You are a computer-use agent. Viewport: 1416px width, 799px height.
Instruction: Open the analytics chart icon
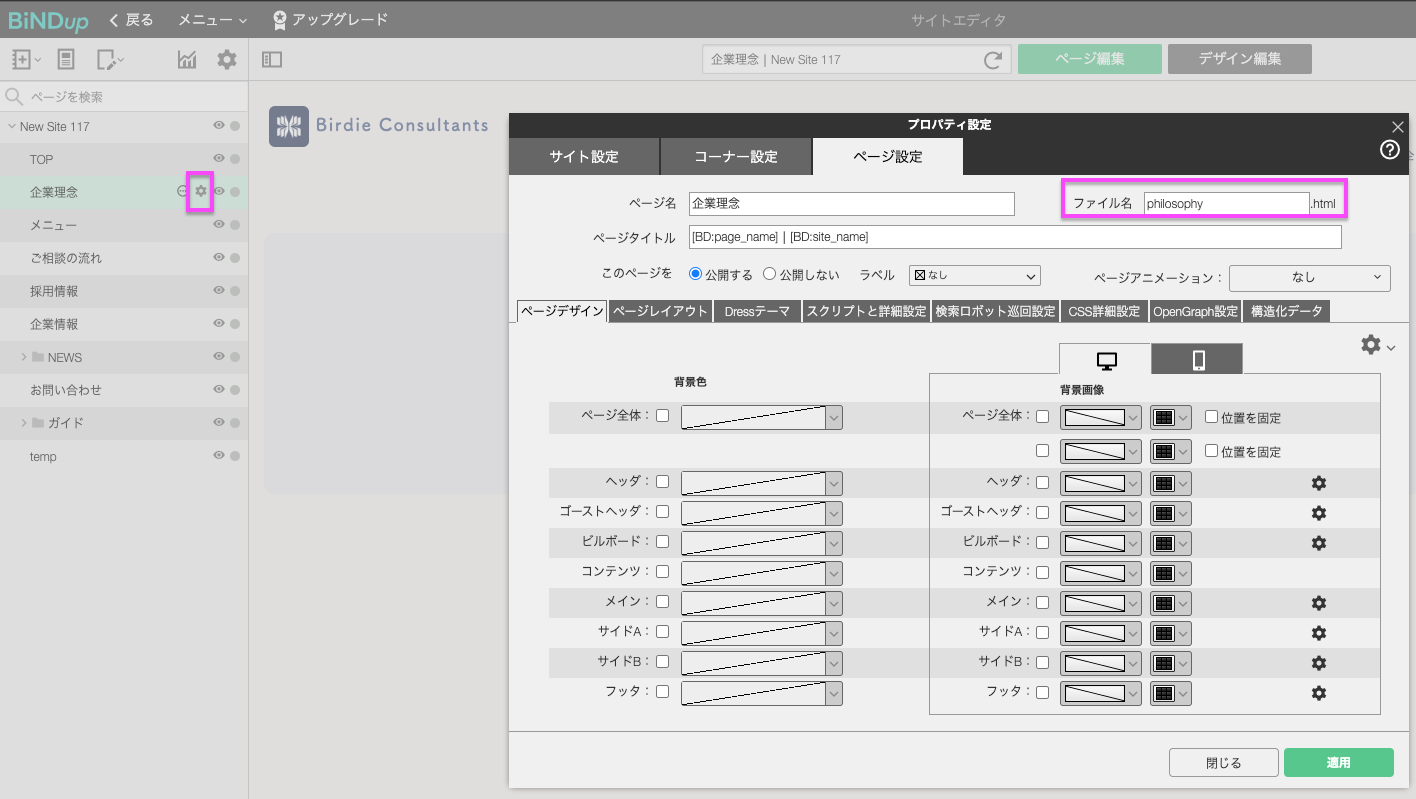point(187,60)
